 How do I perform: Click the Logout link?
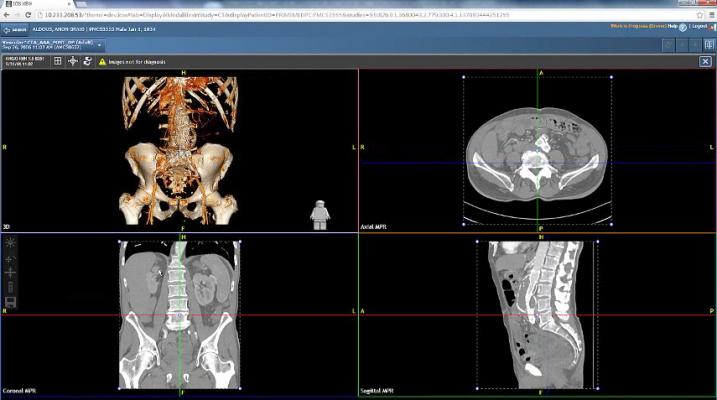pos(699,27)
